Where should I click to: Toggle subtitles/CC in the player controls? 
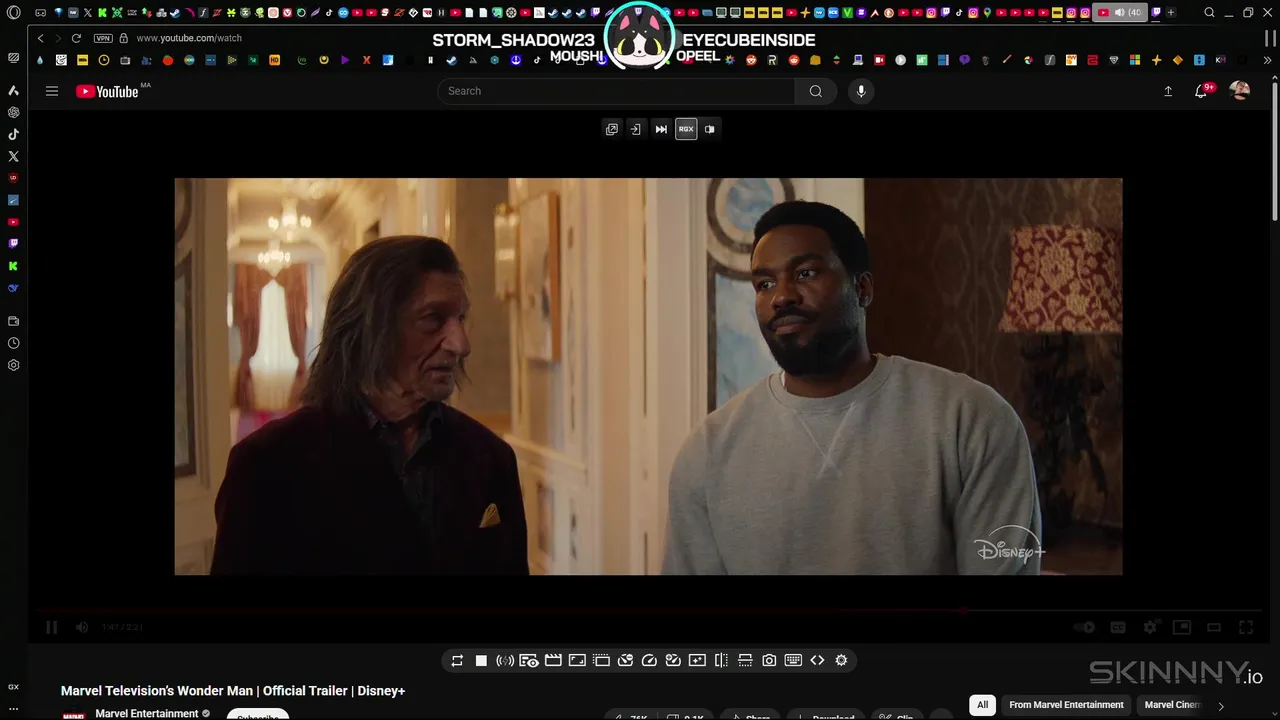click(x=1118, y=627)
